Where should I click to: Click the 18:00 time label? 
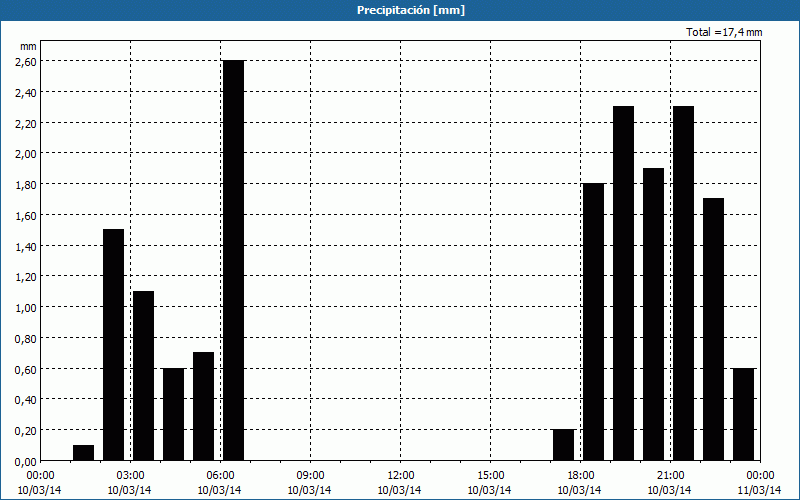(x=580, y=476)
